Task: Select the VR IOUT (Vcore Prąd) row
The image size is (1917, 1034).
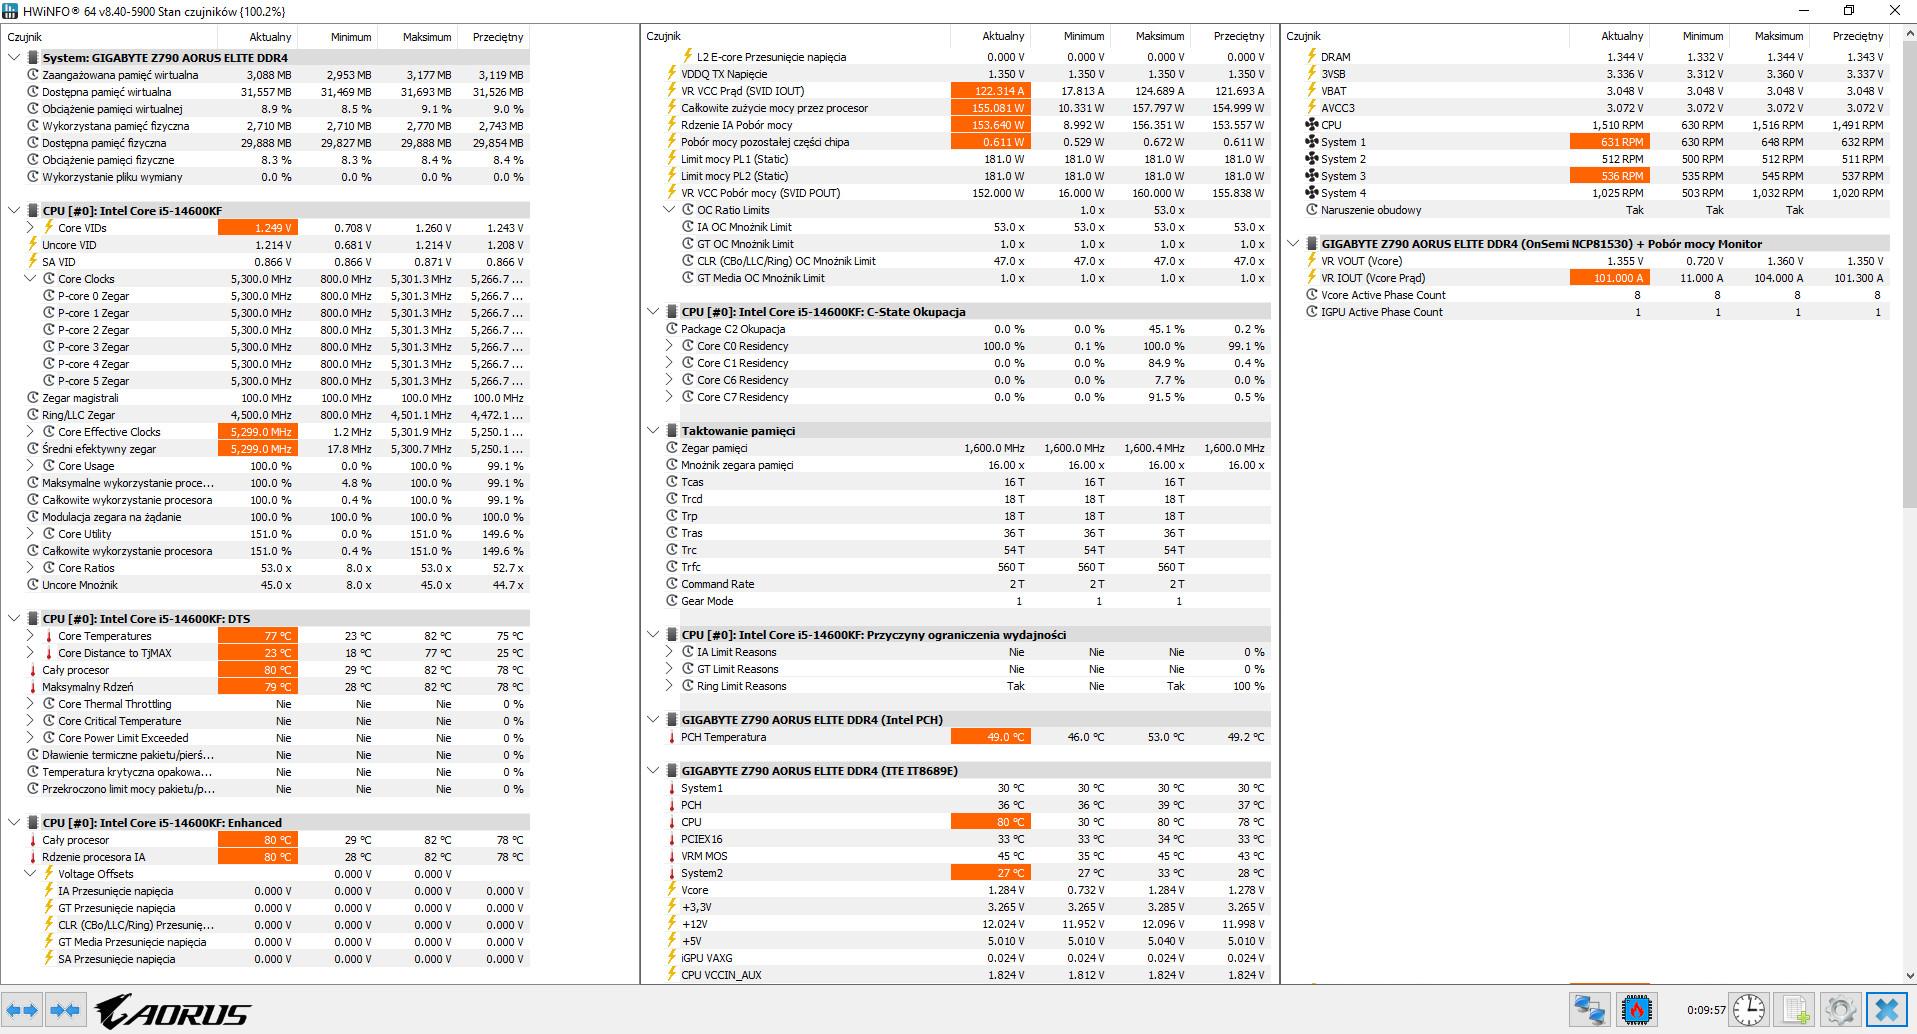Action: click(x=1372, y=278)
